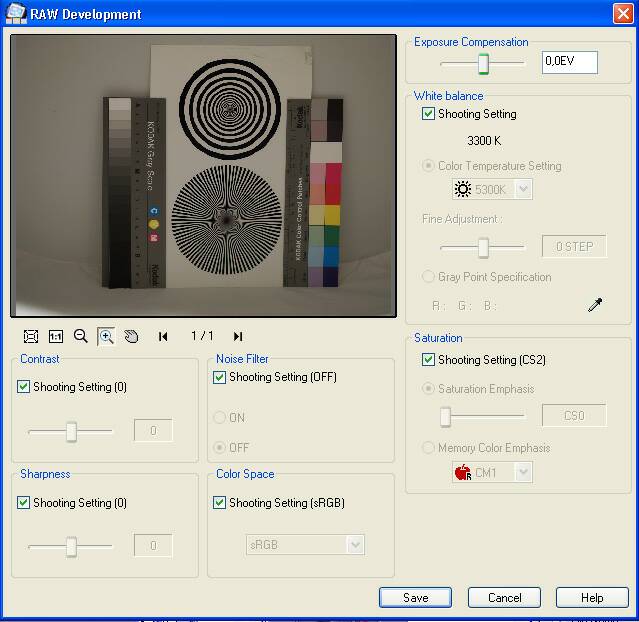Toggle Saturation Shooting Setting (CS2) checkbox
The width and height of the screenshot is (639, 622).
pos(429,360)
